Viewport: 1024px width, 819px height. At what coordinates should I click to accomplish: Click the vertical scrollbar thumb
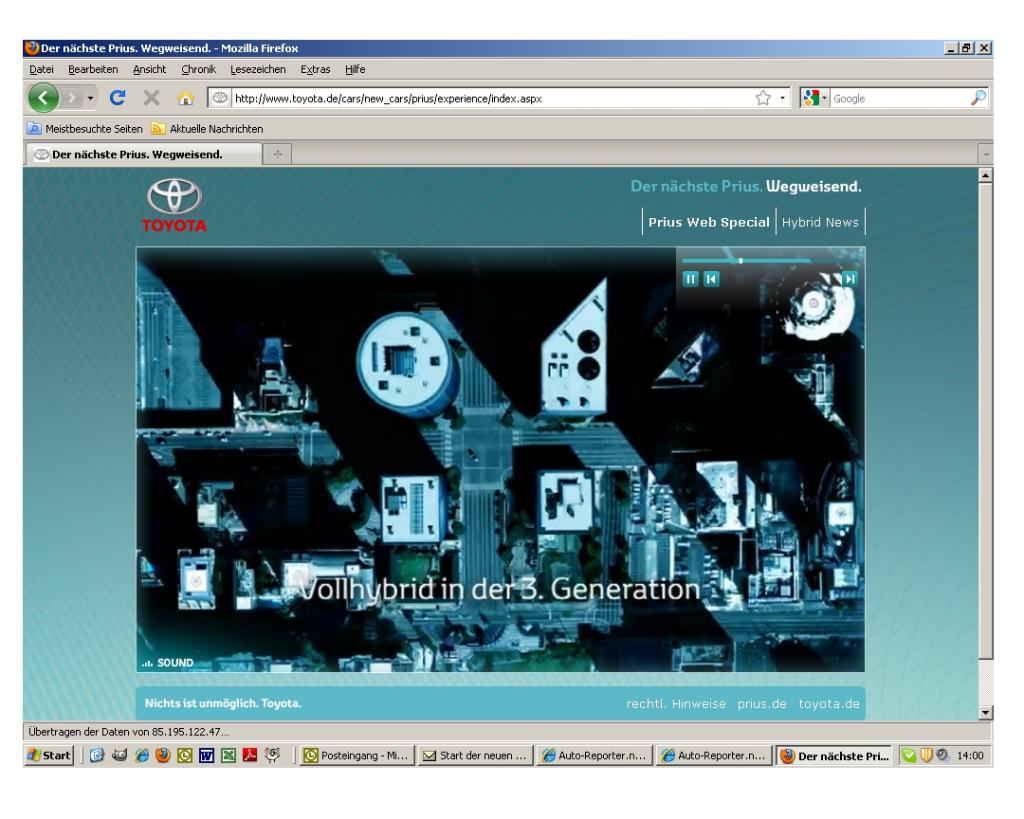[x=985, y=421]
